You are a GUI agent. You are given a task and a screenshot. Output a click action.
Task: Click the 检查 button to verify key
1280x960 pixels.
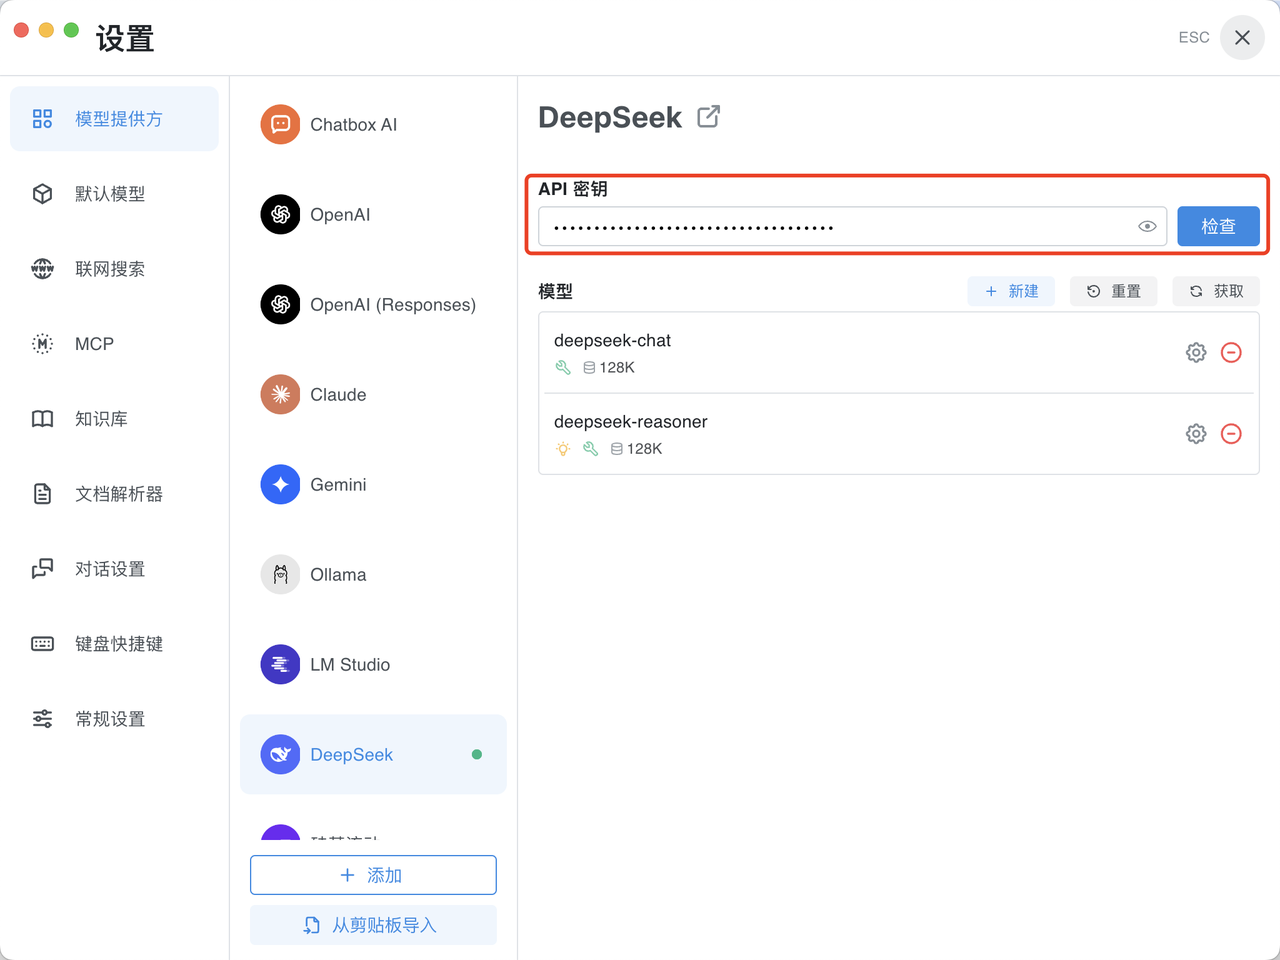1217,226
